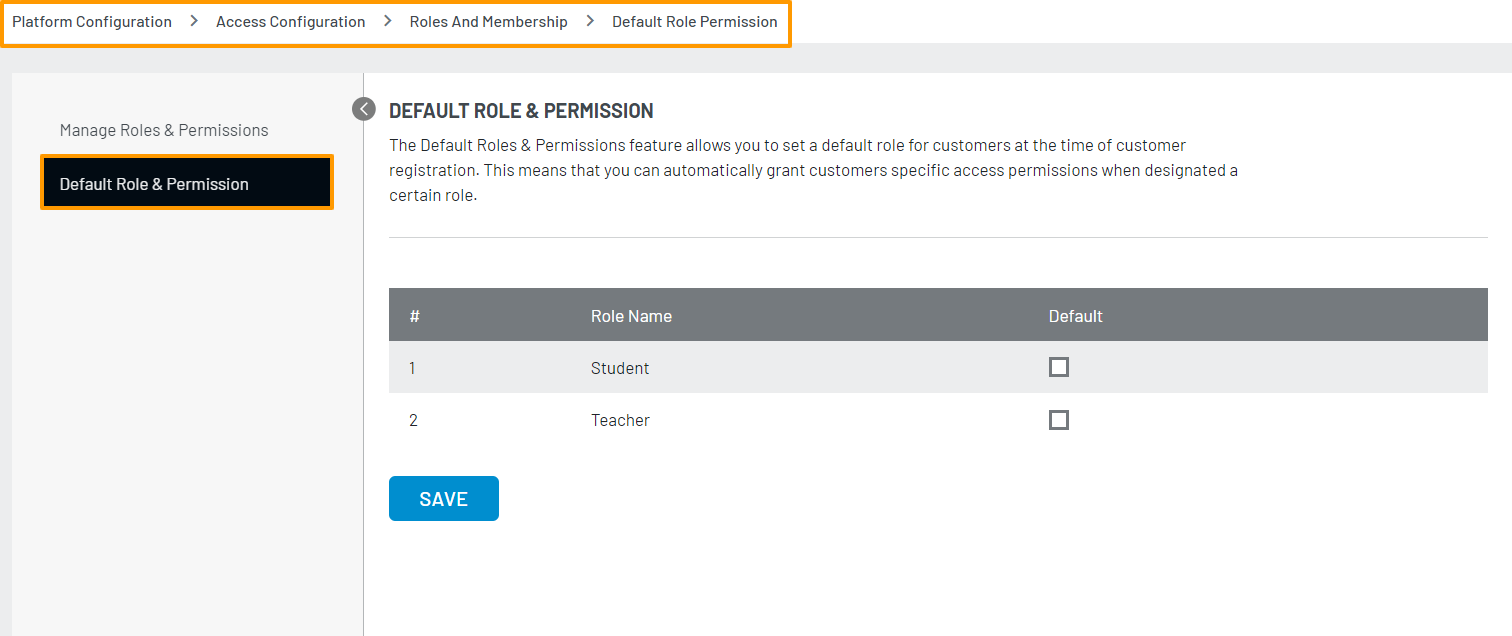1512x636 pixels.
Task: Click the back arrow beside Default Role & Permission heading
Action: pyautogui.click(x=364, y=108)
